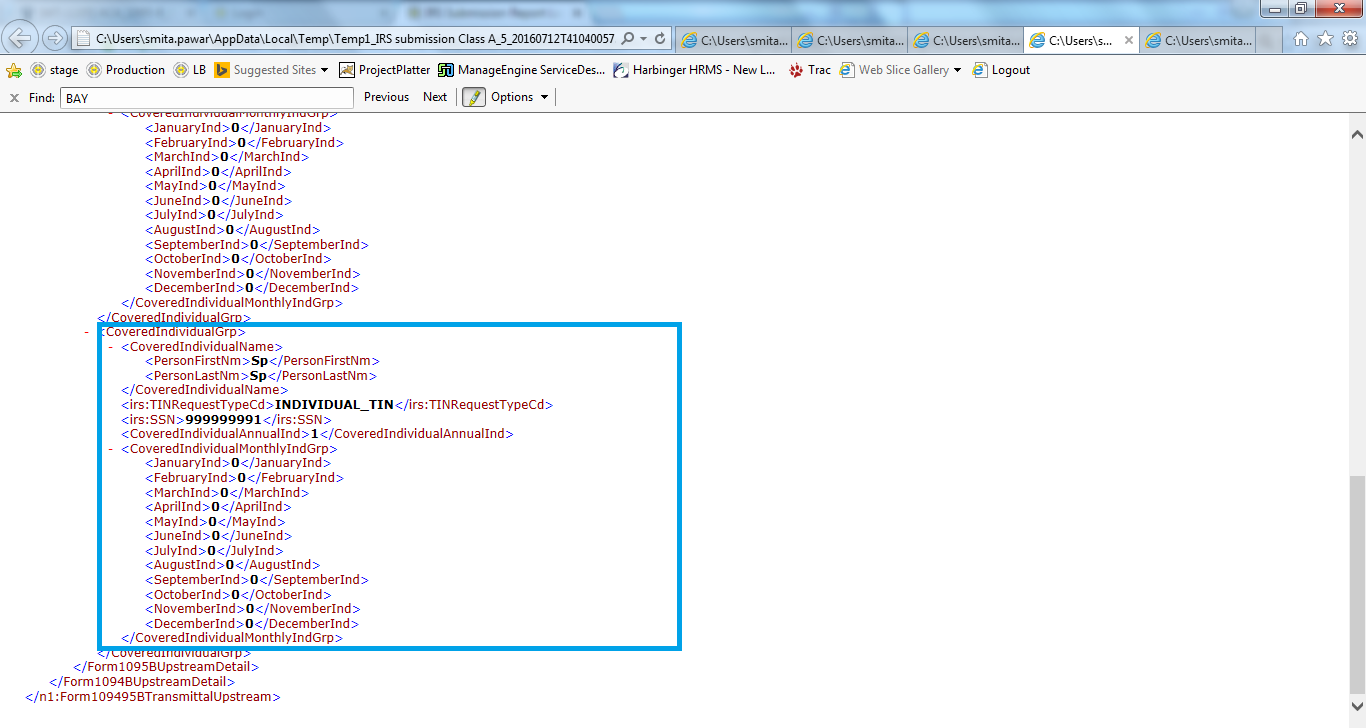The image size is (1366, 728).
Task: Collapse the CoveredIndividualMonthlyIndGrp node below CoveredIndividualAnnualInd
Action: [x=111, y=448]
